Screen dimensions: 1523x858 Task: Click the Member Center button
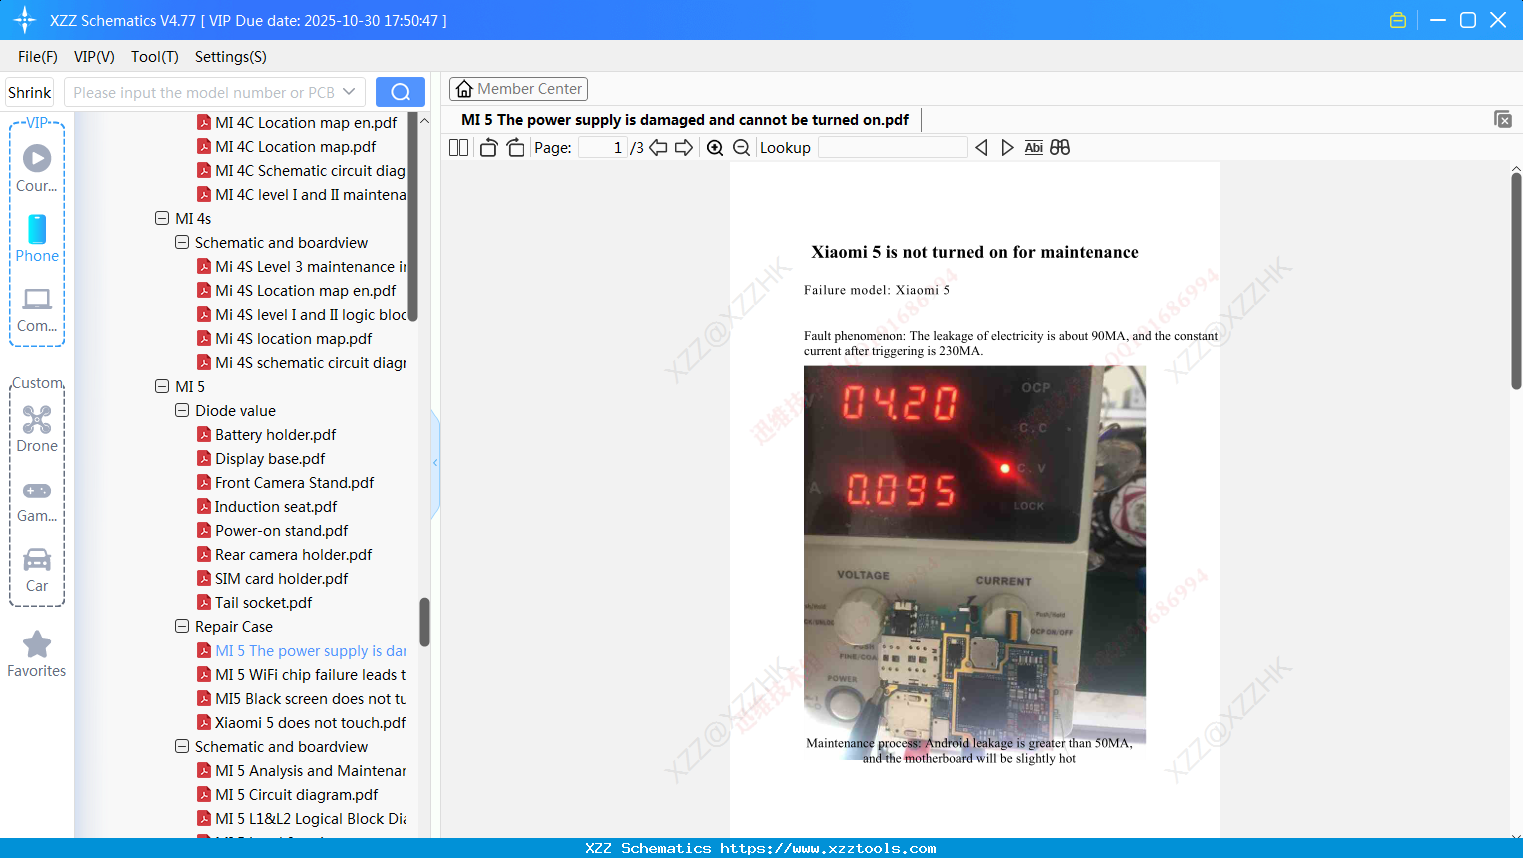[x=518, y=88]
